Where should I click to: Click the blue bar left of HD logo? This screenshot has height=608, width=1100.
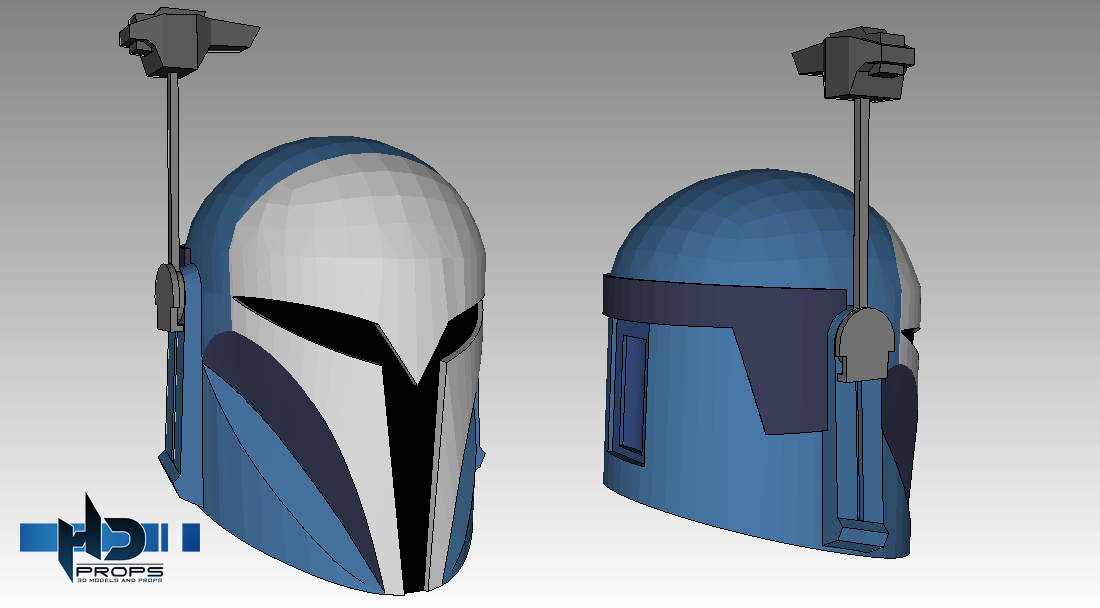click(40, 536)
